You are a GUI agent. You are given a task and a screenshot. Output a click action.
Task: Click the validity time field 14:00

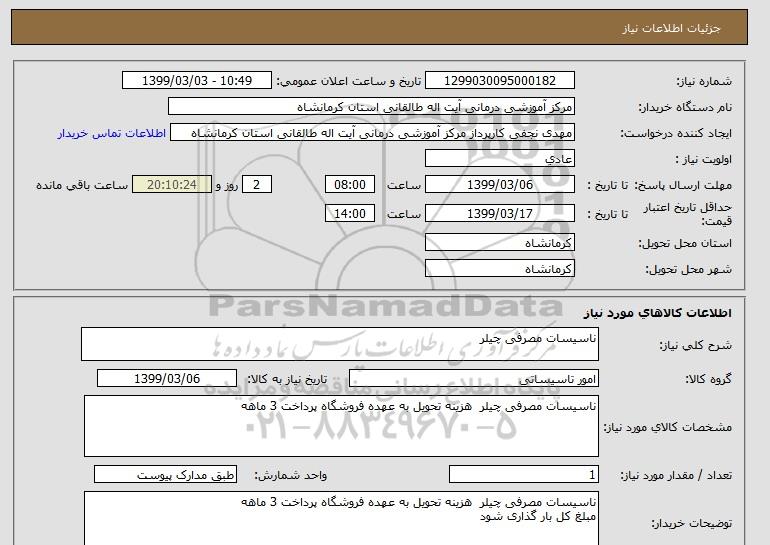pyautogui.click(x=350, y=214)
